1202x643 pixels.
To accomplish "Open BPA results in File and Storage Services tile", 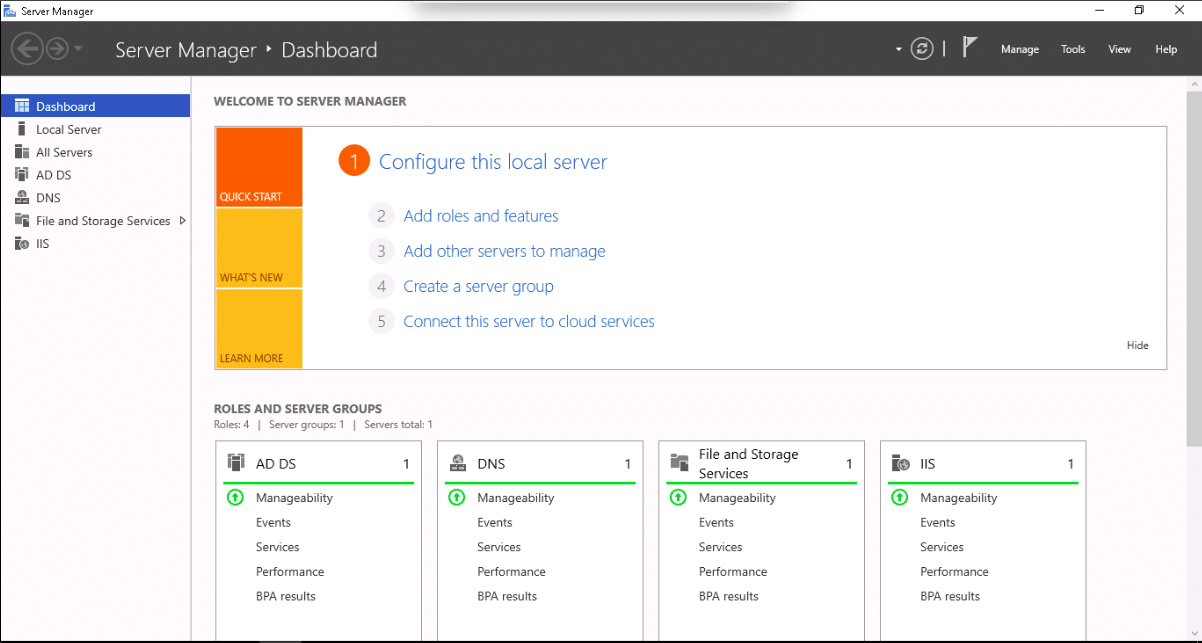I will (729, 596).
